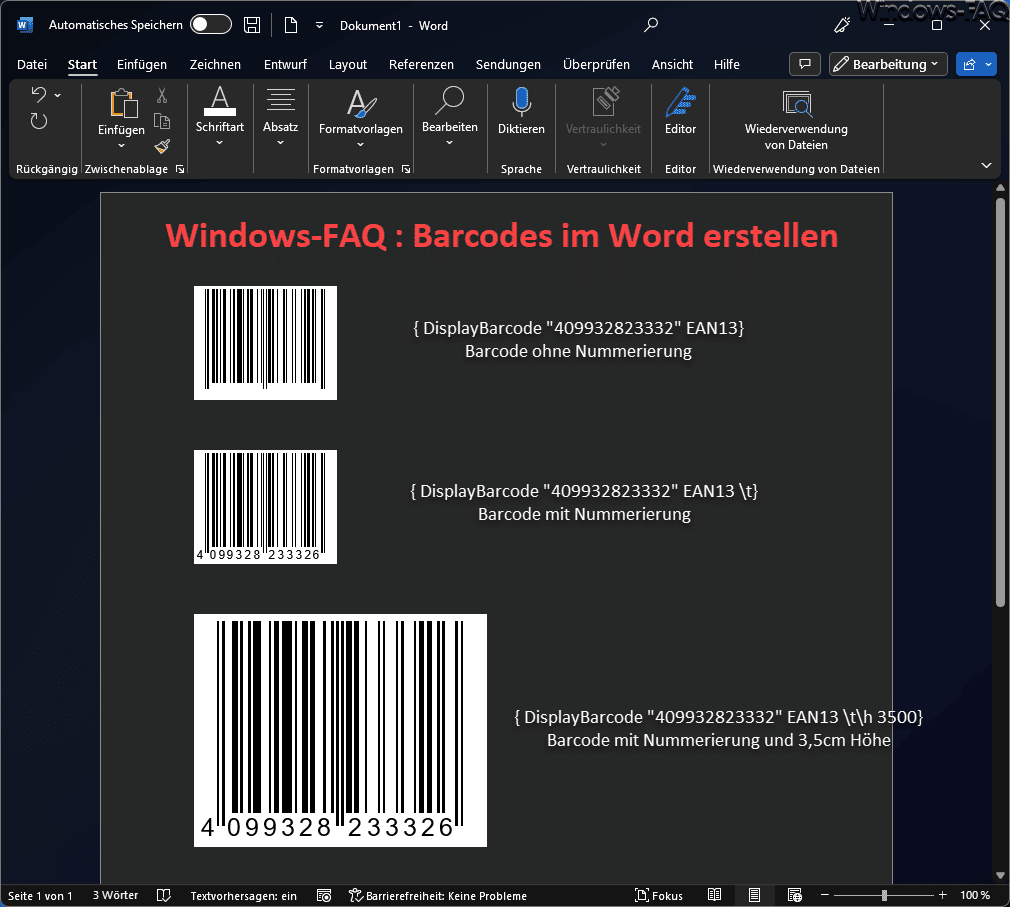Start Diktieren with the microphone icon
This screenshot has width=1010, height=907.
[521, 111]
